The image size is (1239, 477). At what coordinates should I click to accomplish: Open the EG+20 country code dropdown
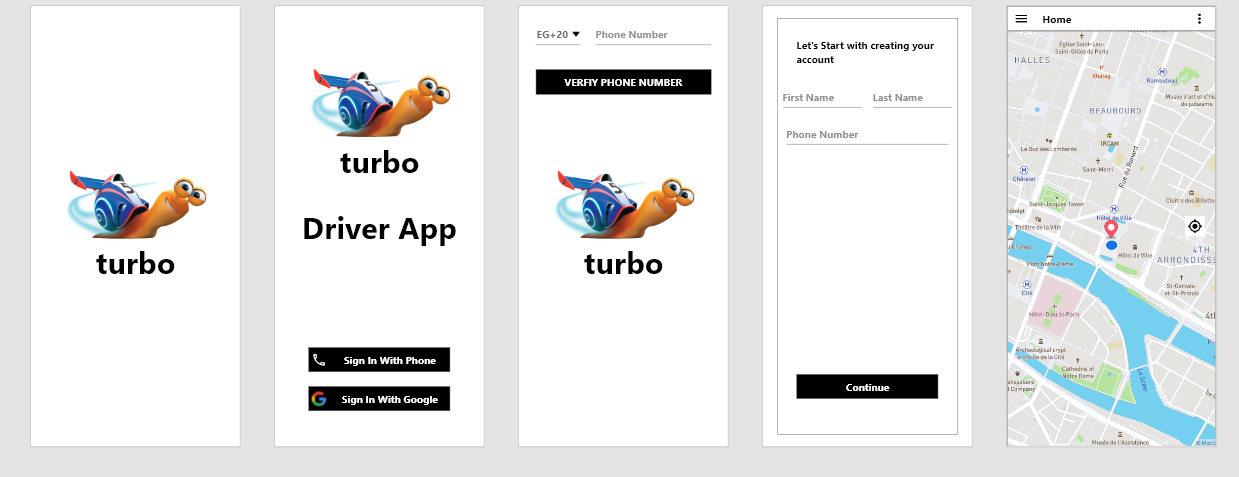558,35
